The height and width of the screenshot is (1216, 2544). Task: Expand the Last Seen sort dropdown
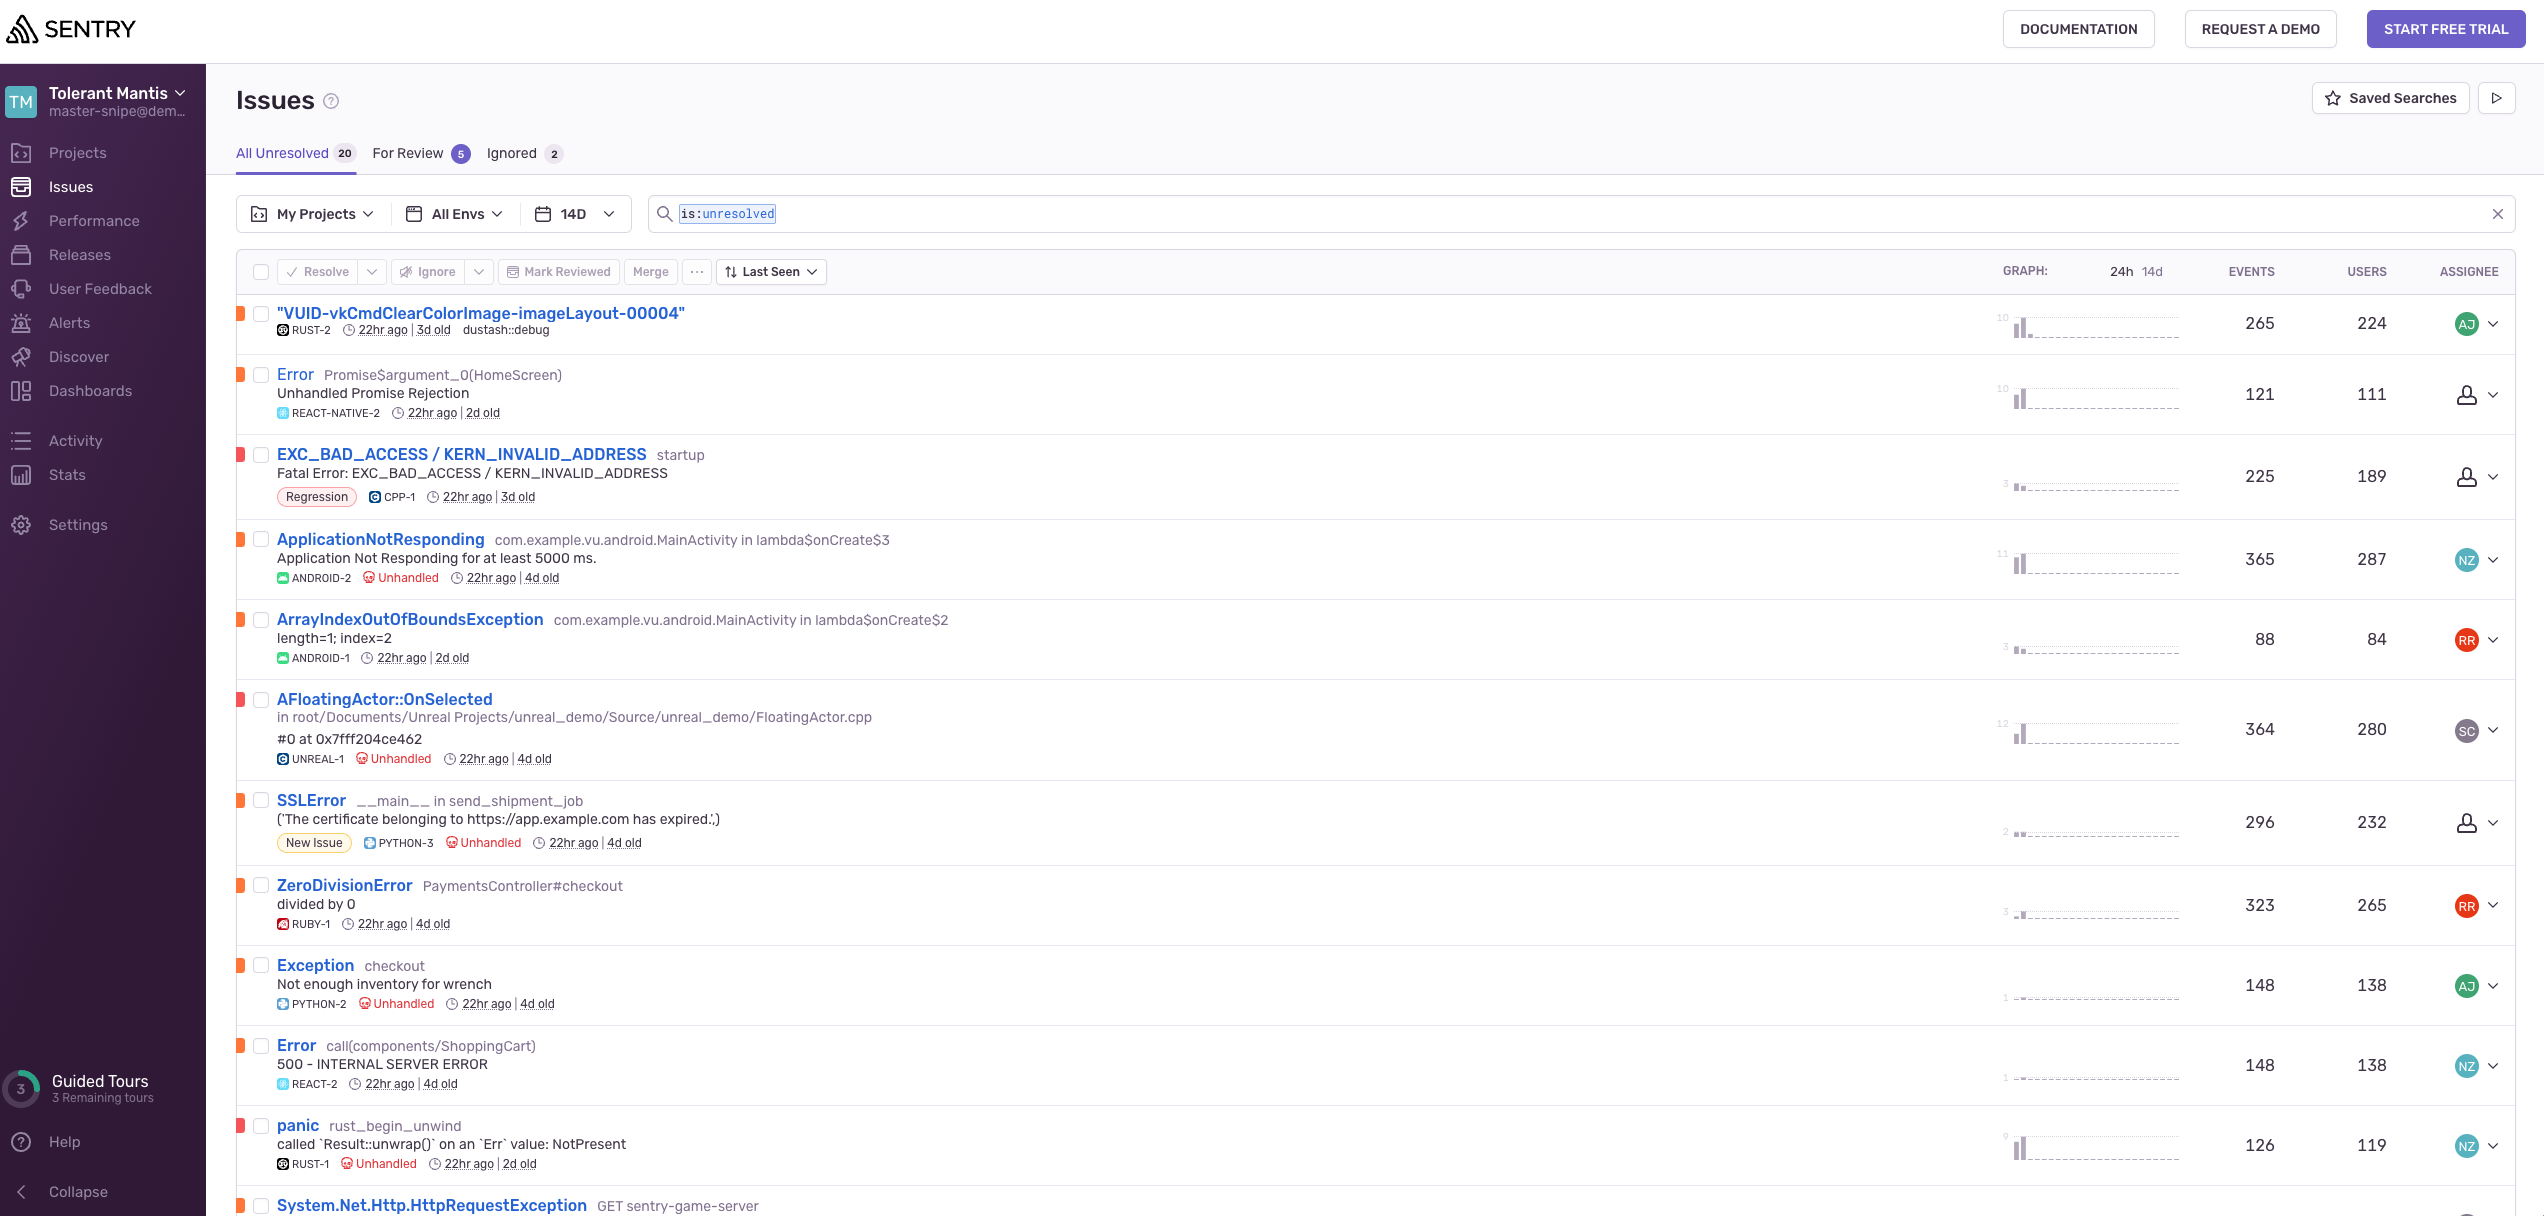coord(771,272)
